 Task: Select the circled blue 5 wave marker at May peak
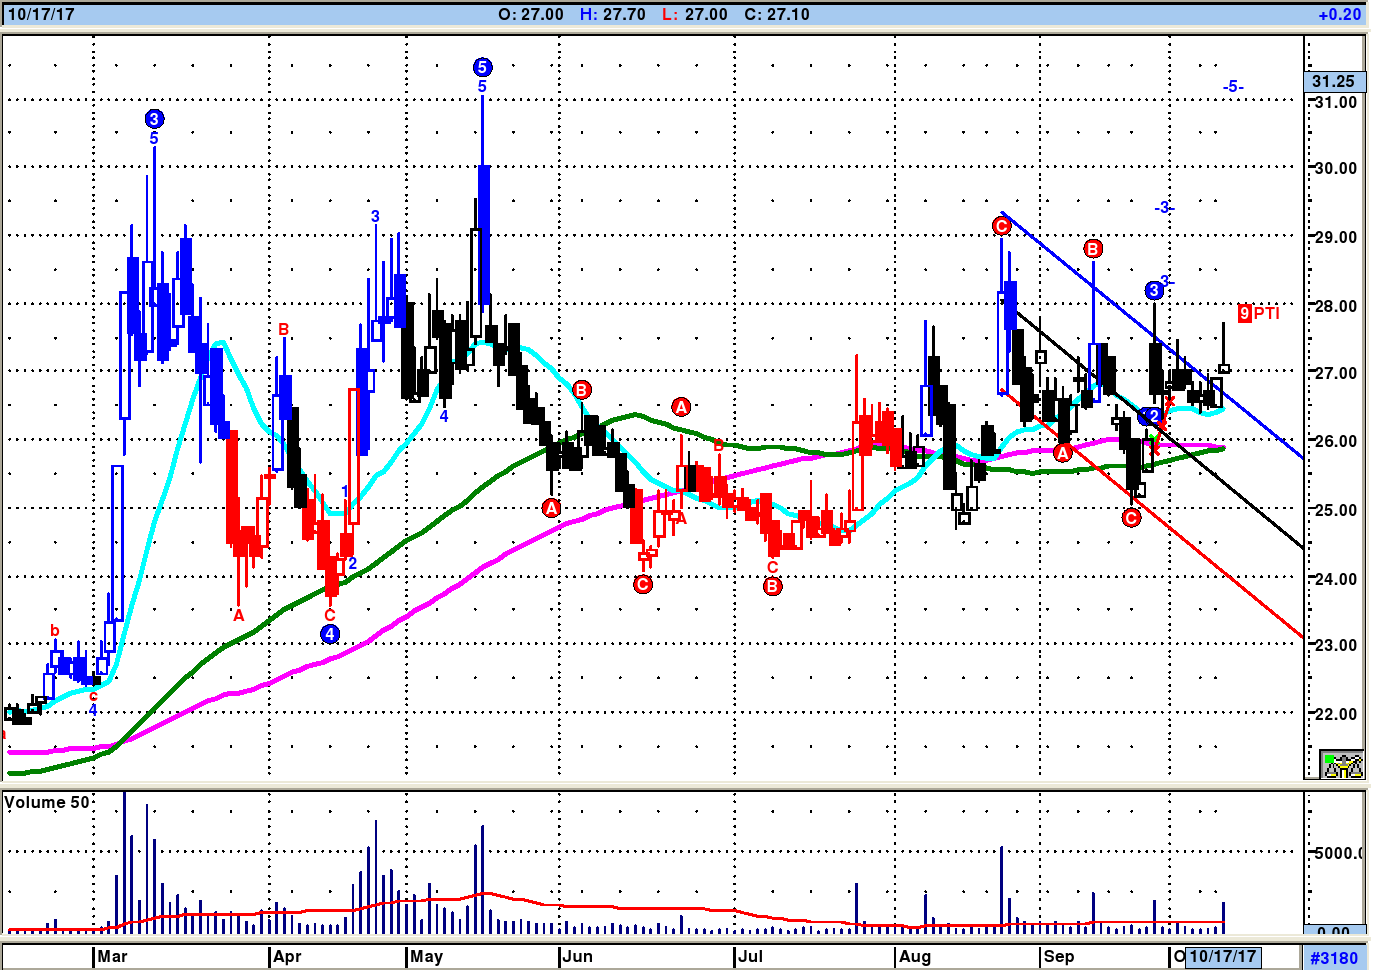(x=482, y=67)
